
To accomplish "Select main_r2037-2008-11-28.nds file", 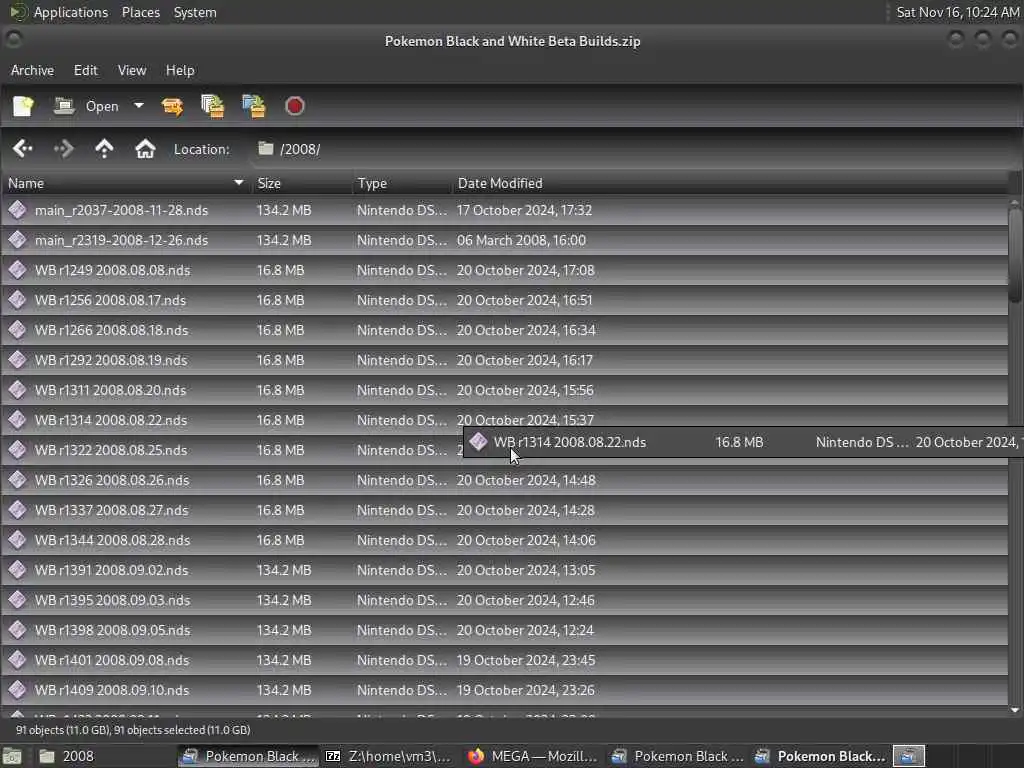I will tap(504, 210).
